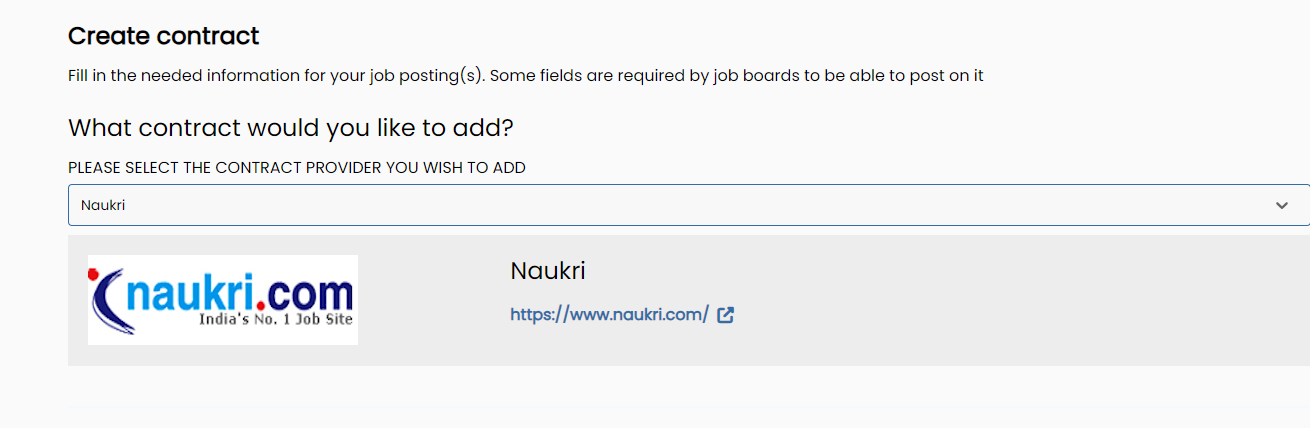This screenshot has height=428, width=1310.
Task: Follow the https://www.naukri.com/ link
Action: 609,315
